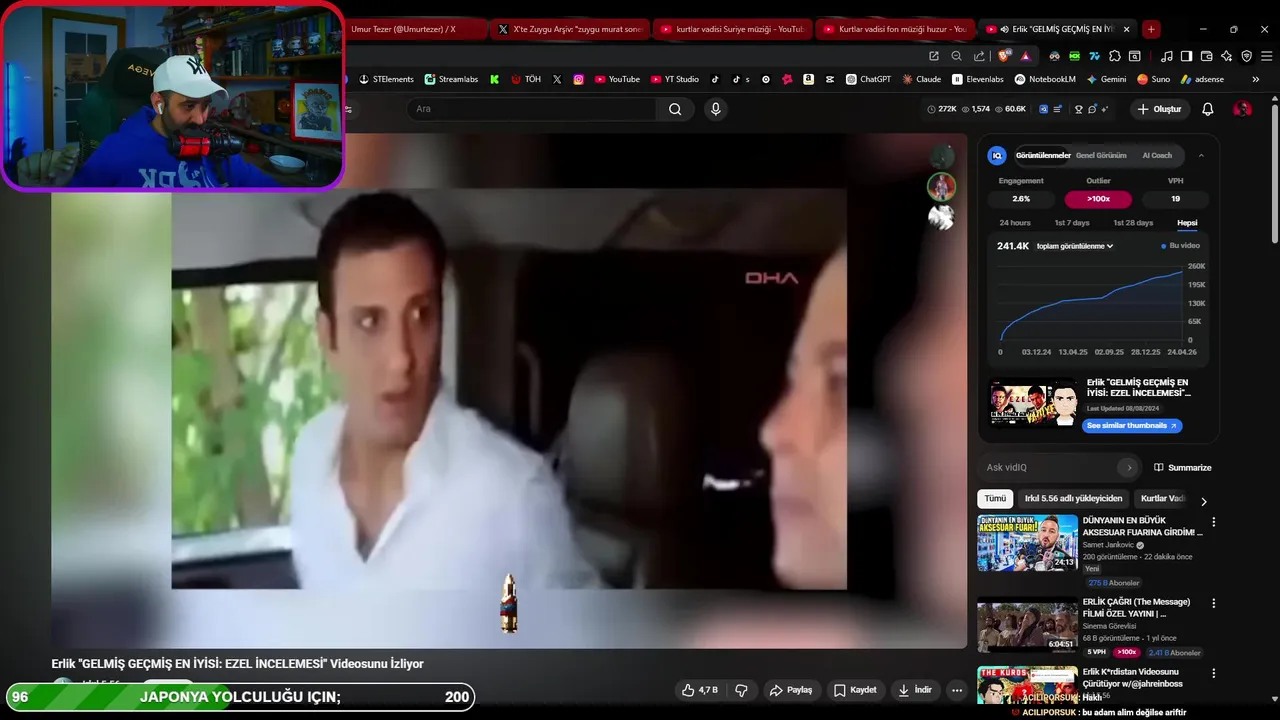Select the 1st 7 days range
The width and height of the screenshot is (1280, 720).
click(x=1072, y=223)
